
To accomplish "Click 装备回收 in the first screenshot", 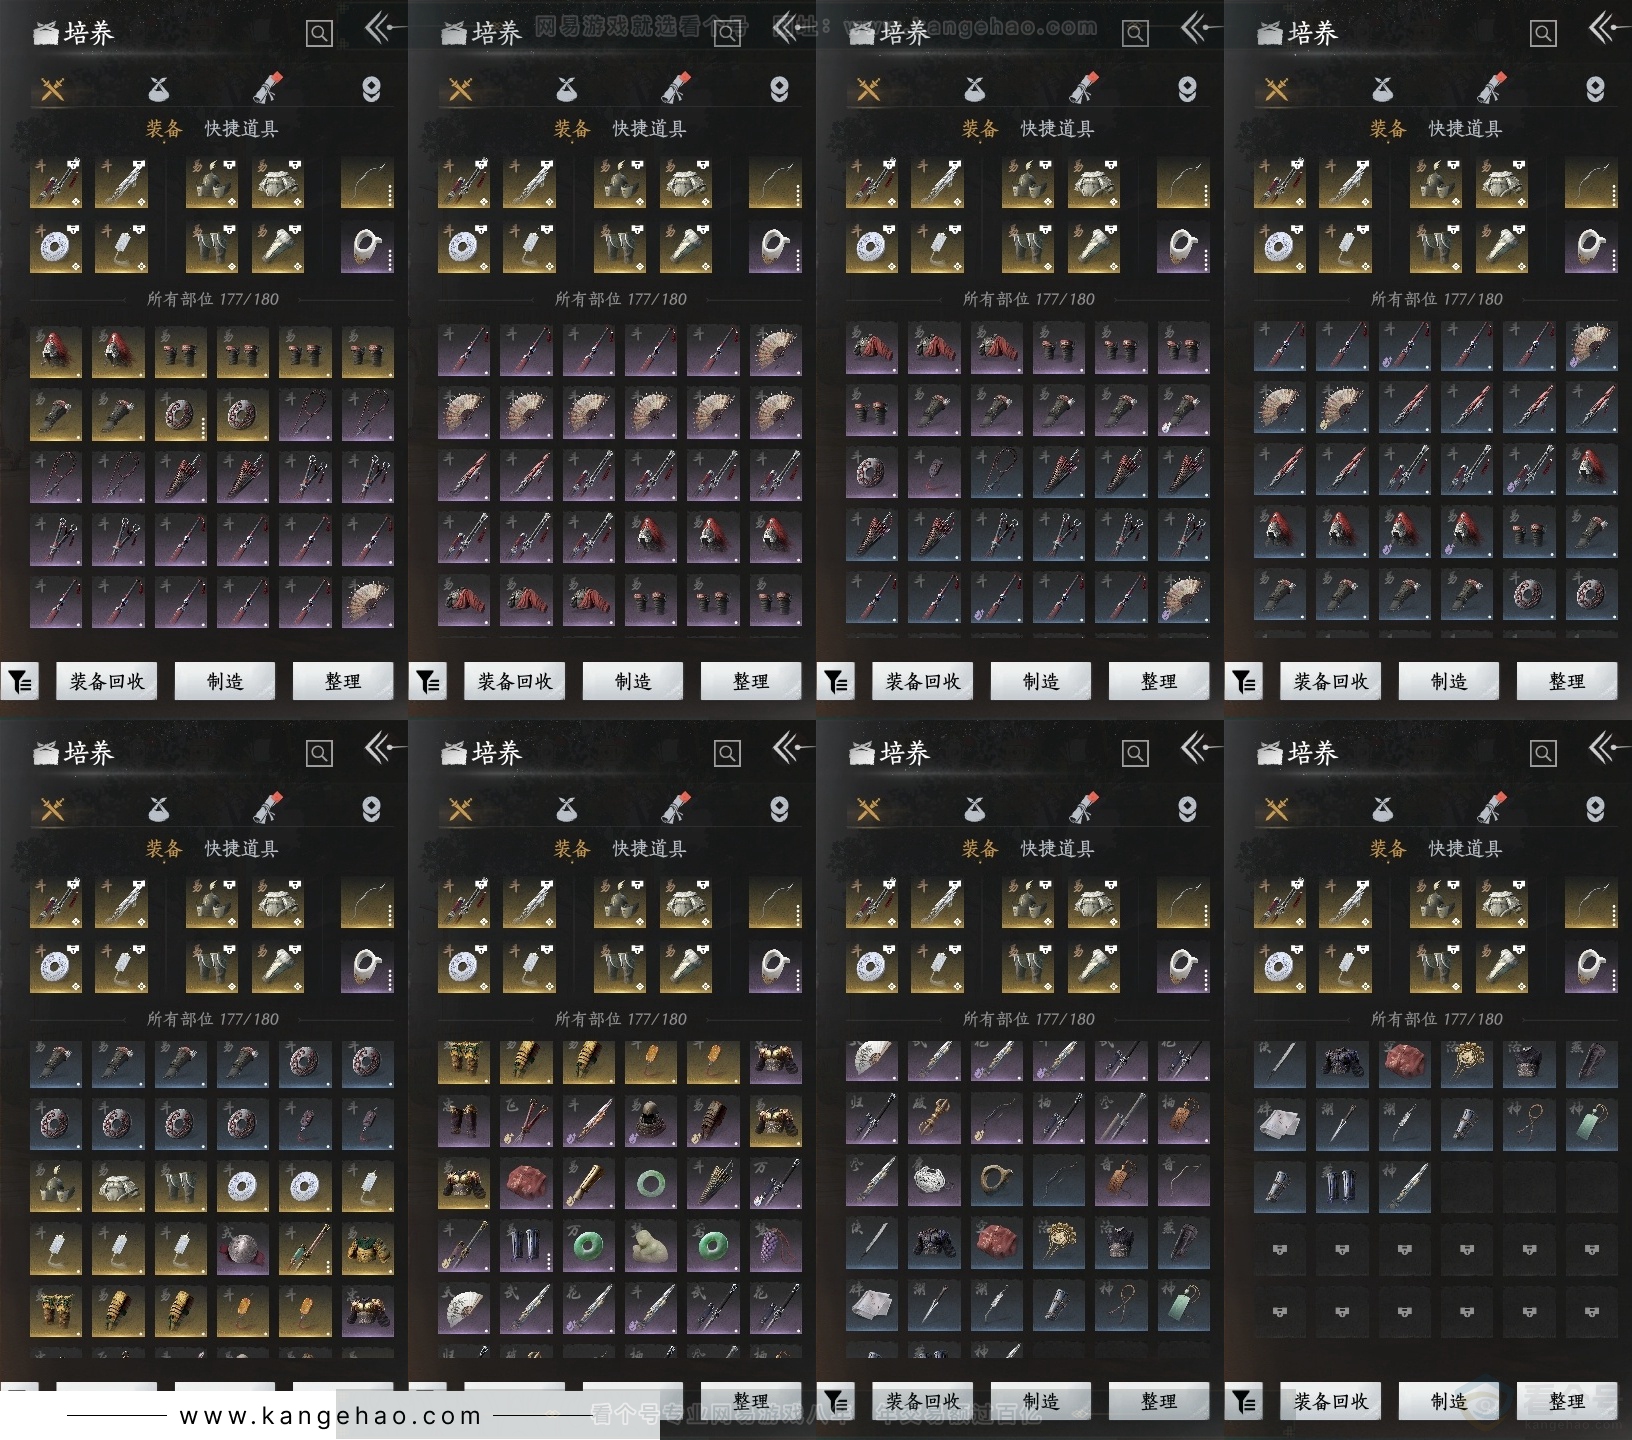I will pyautogui.click(x=107, y=682).
